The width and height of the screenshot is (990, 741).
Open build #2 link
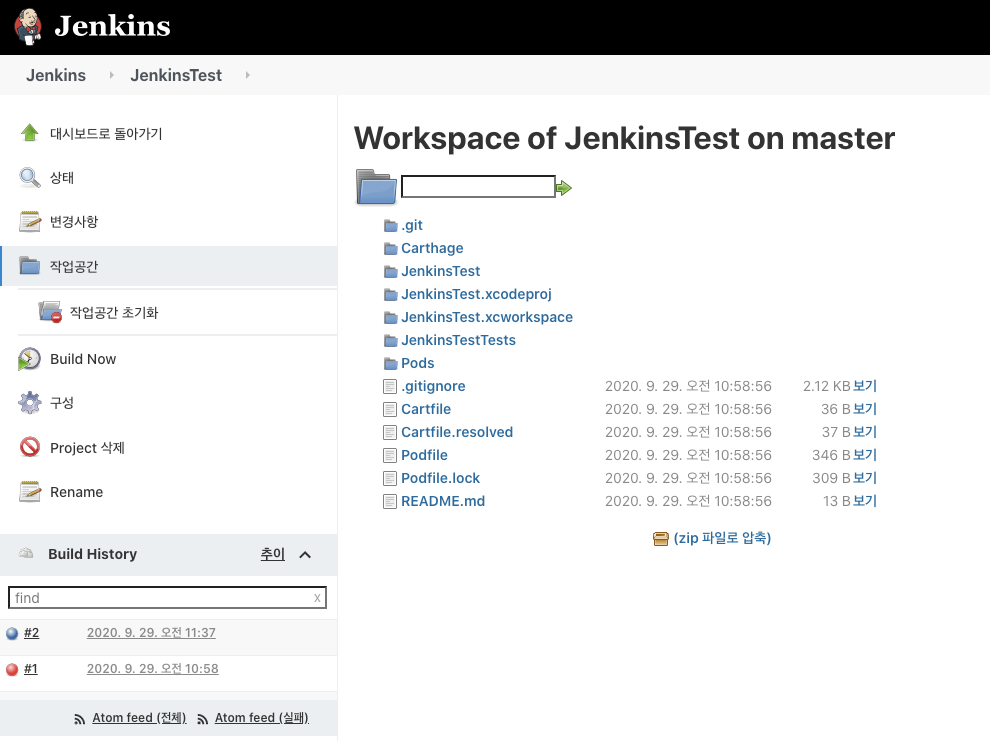[x=32, y=633]
